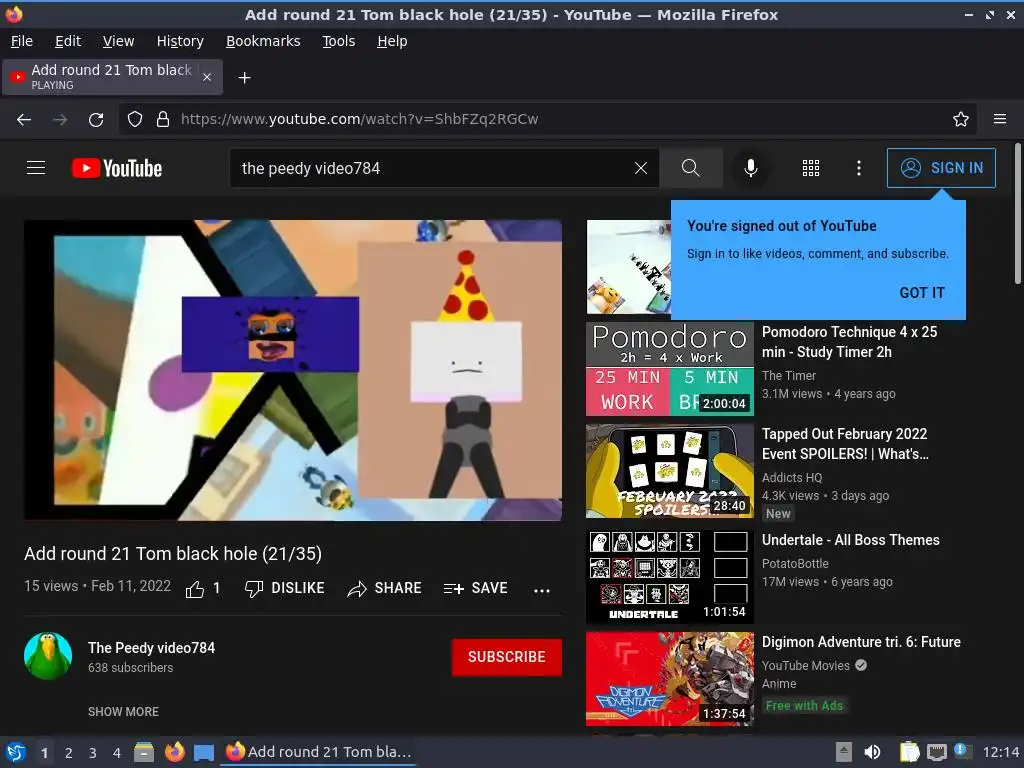Image resolution: width=1024 pixels, height=768 pixels.
Task: Open more actions ellipsis under video
Action: click(541, 590)
